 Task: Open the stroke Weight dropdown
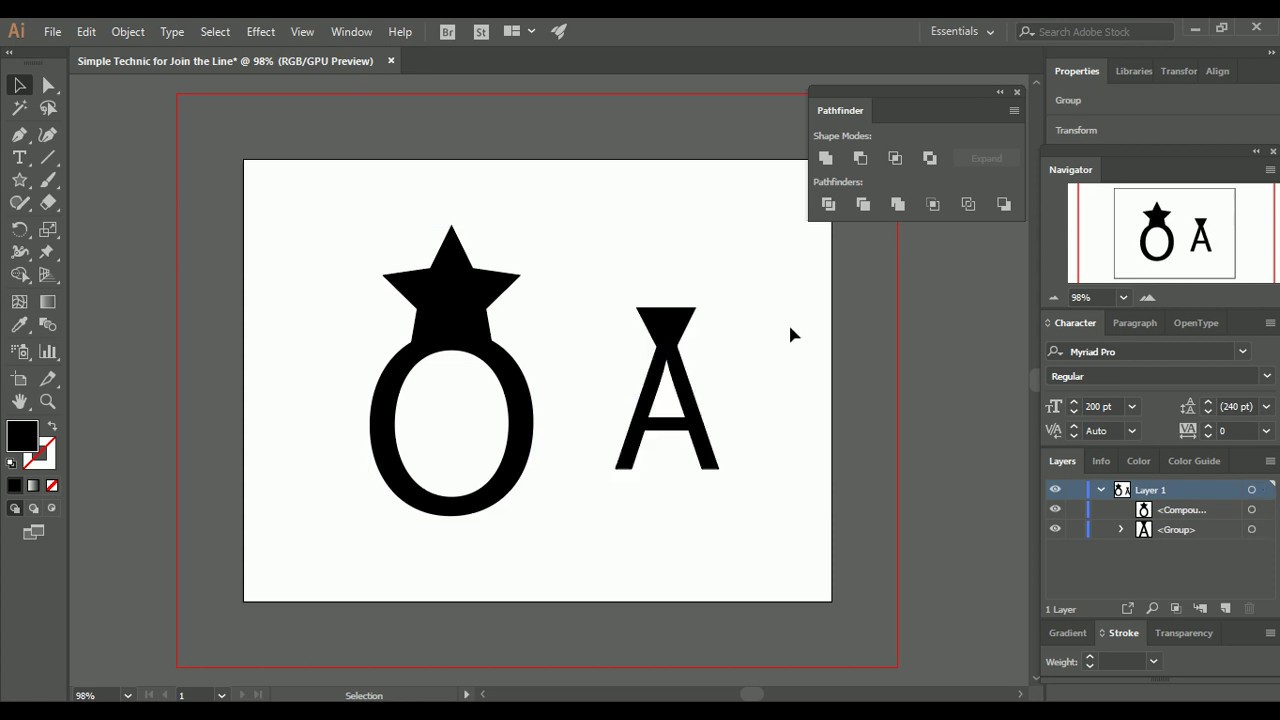tap(1153, 662)
